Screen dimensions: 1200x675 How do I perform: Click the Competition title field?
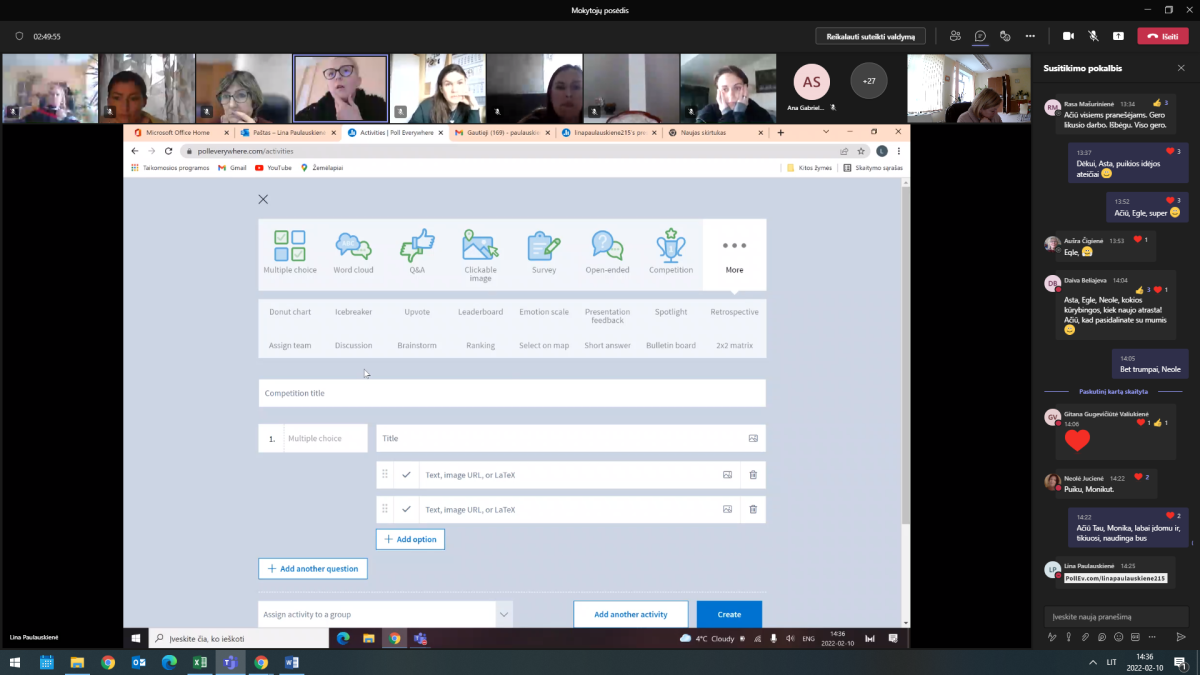click(x=512, y=393)
